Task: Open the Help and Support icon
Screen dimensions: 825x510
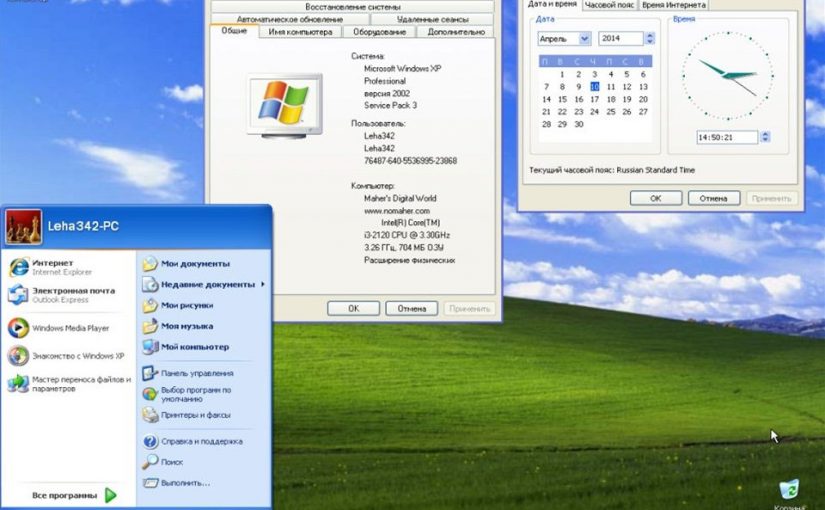Action: [x=150, y=441]
